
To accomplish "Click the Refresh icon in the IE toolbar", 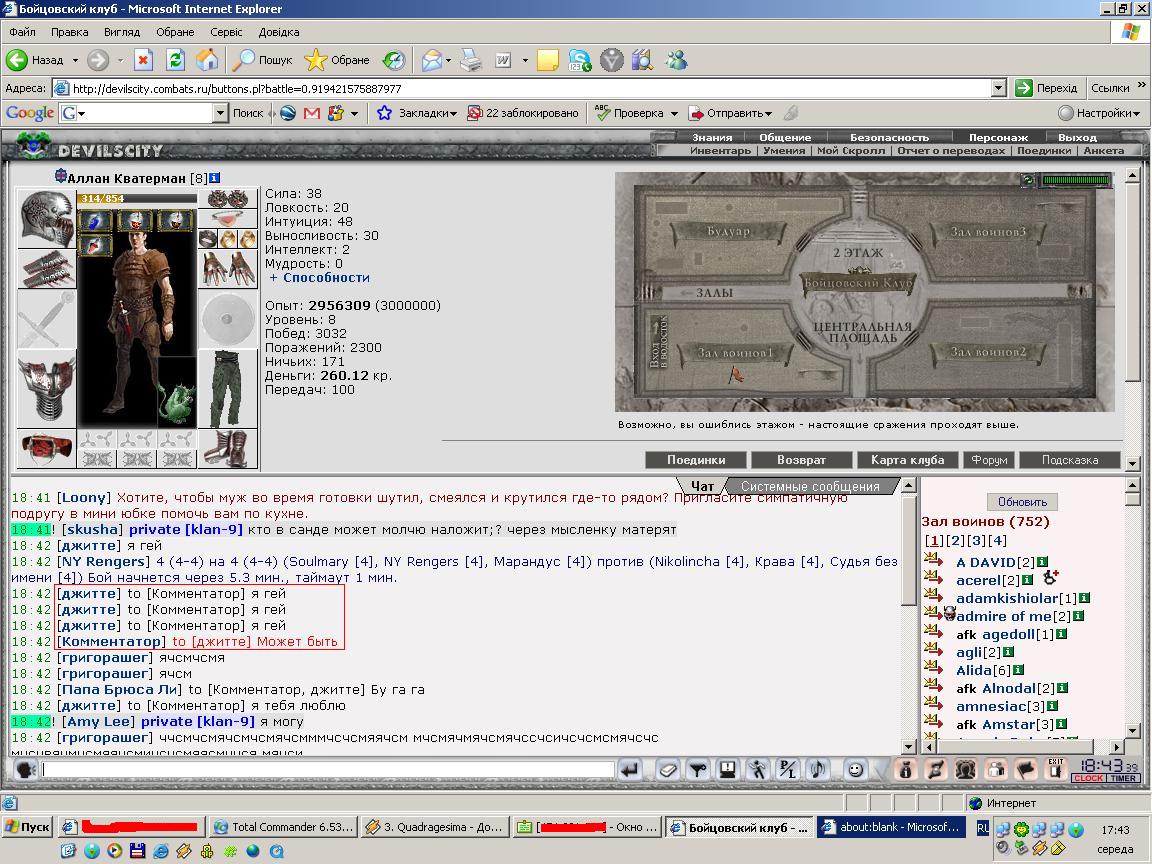I will [x=175, y=60].
